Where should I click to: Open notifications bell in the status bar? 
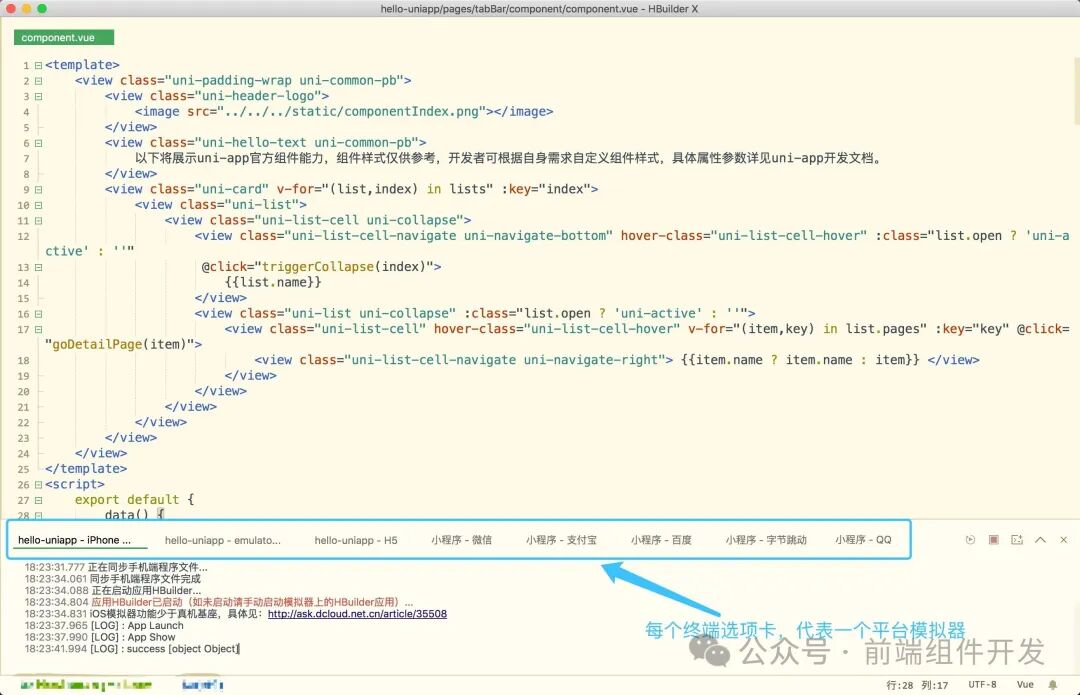1052,685
